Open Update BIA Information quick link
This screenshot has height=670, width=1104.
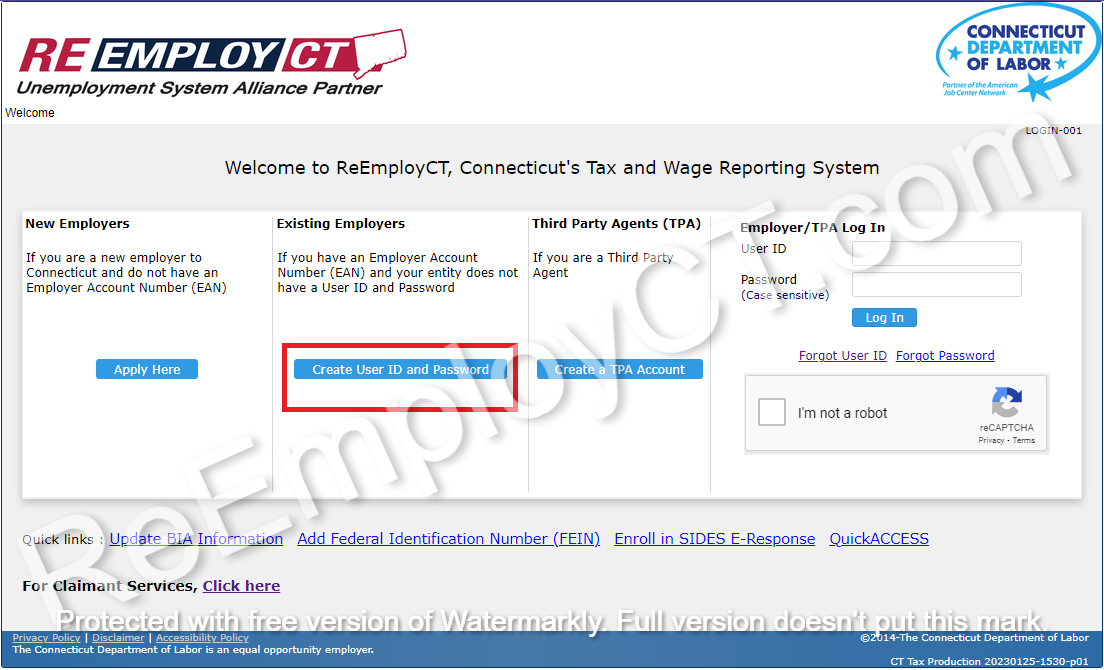196,539
